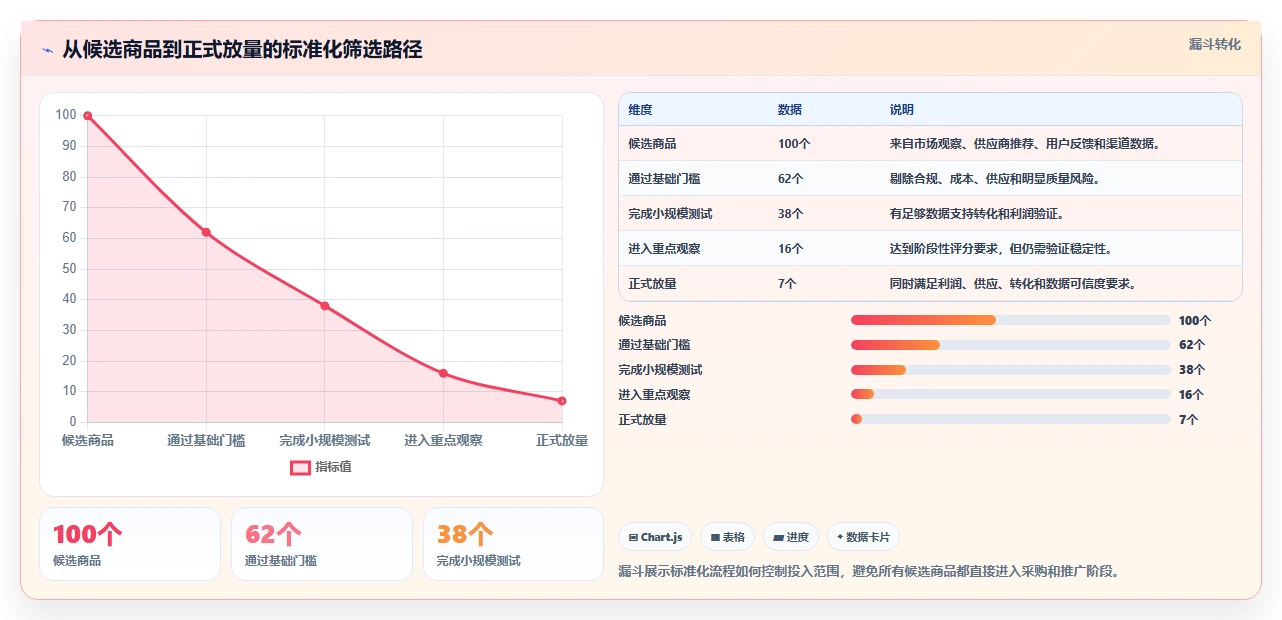
Task: Click the 完成小规模测试 progress bar
Action: point(1010,370)
